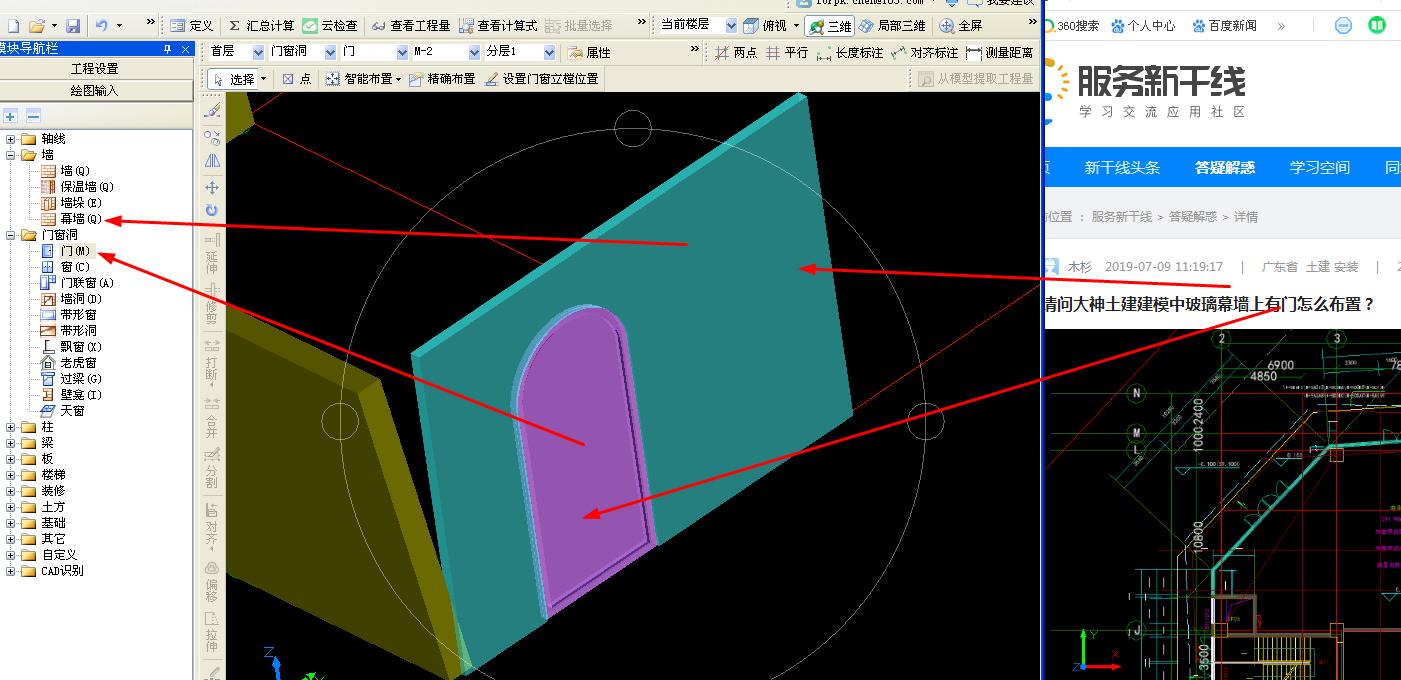Open the 工程设置 panel tab
This screenshot has width=1401, height=680.
pyautogui.click(x=96, y=69)
